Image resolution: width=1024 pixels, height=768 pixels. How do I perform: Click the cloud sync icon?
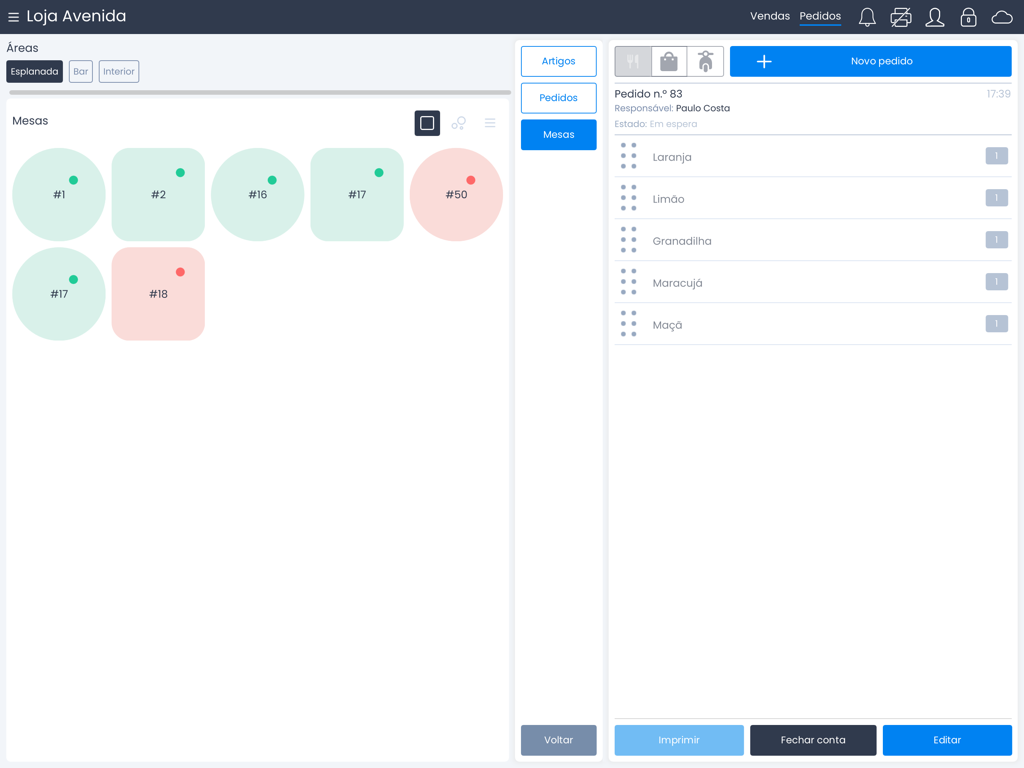(x=1001, y=17)
